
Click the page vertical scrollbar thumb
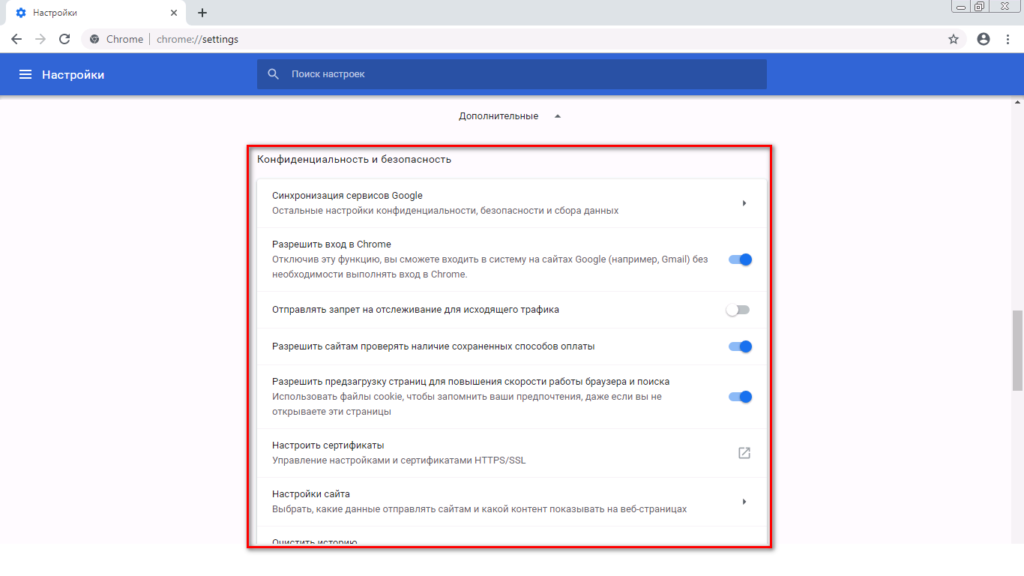pos(1017,350)
